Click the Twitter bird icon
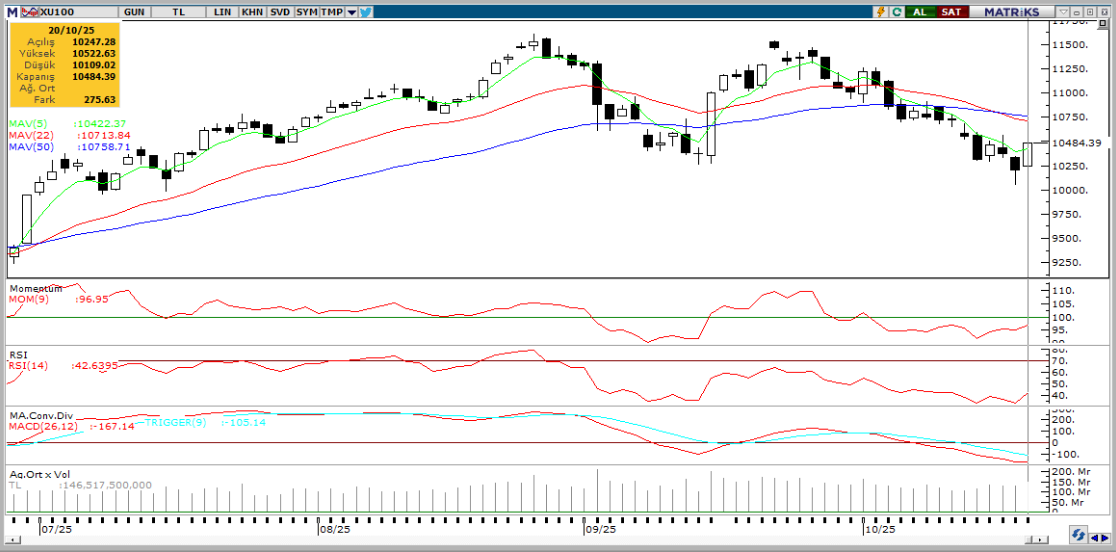 click(x=366, y=12)
